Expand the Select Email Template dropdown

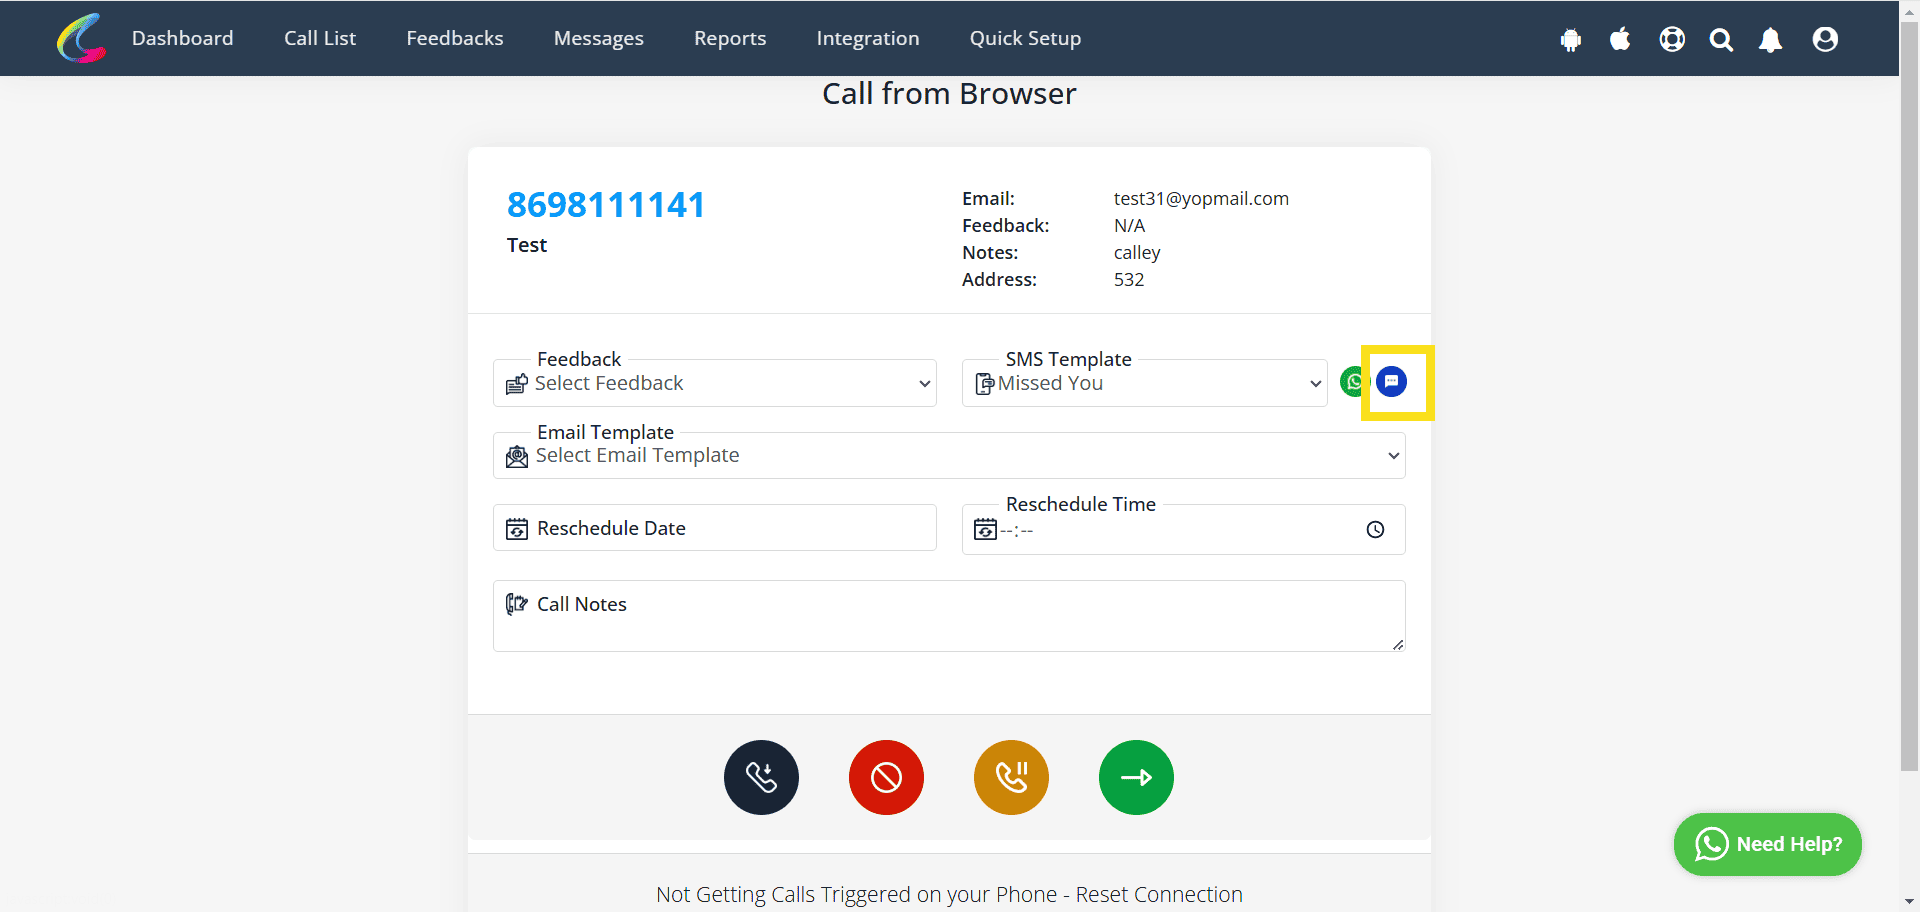click(949, 455)
